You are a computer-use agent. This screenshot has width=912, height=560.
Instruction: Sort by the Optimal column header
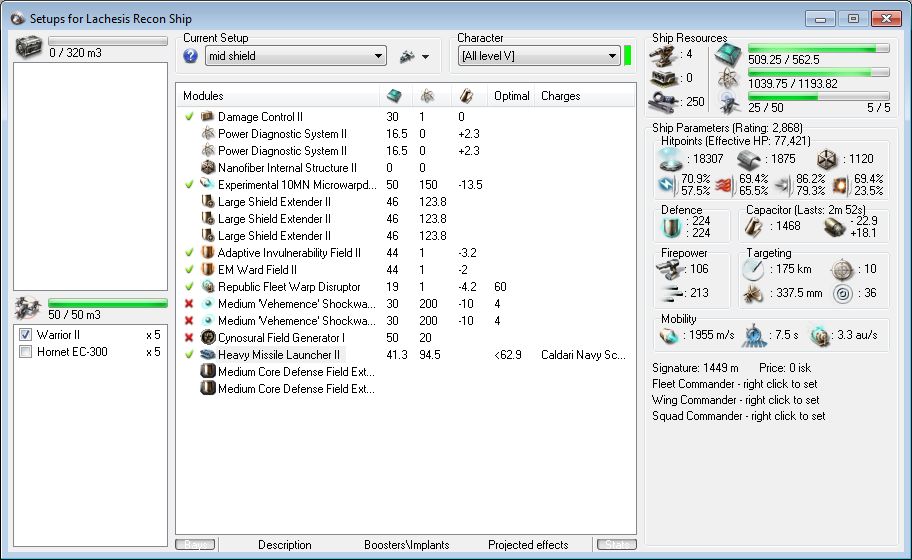tap(511, 95)
